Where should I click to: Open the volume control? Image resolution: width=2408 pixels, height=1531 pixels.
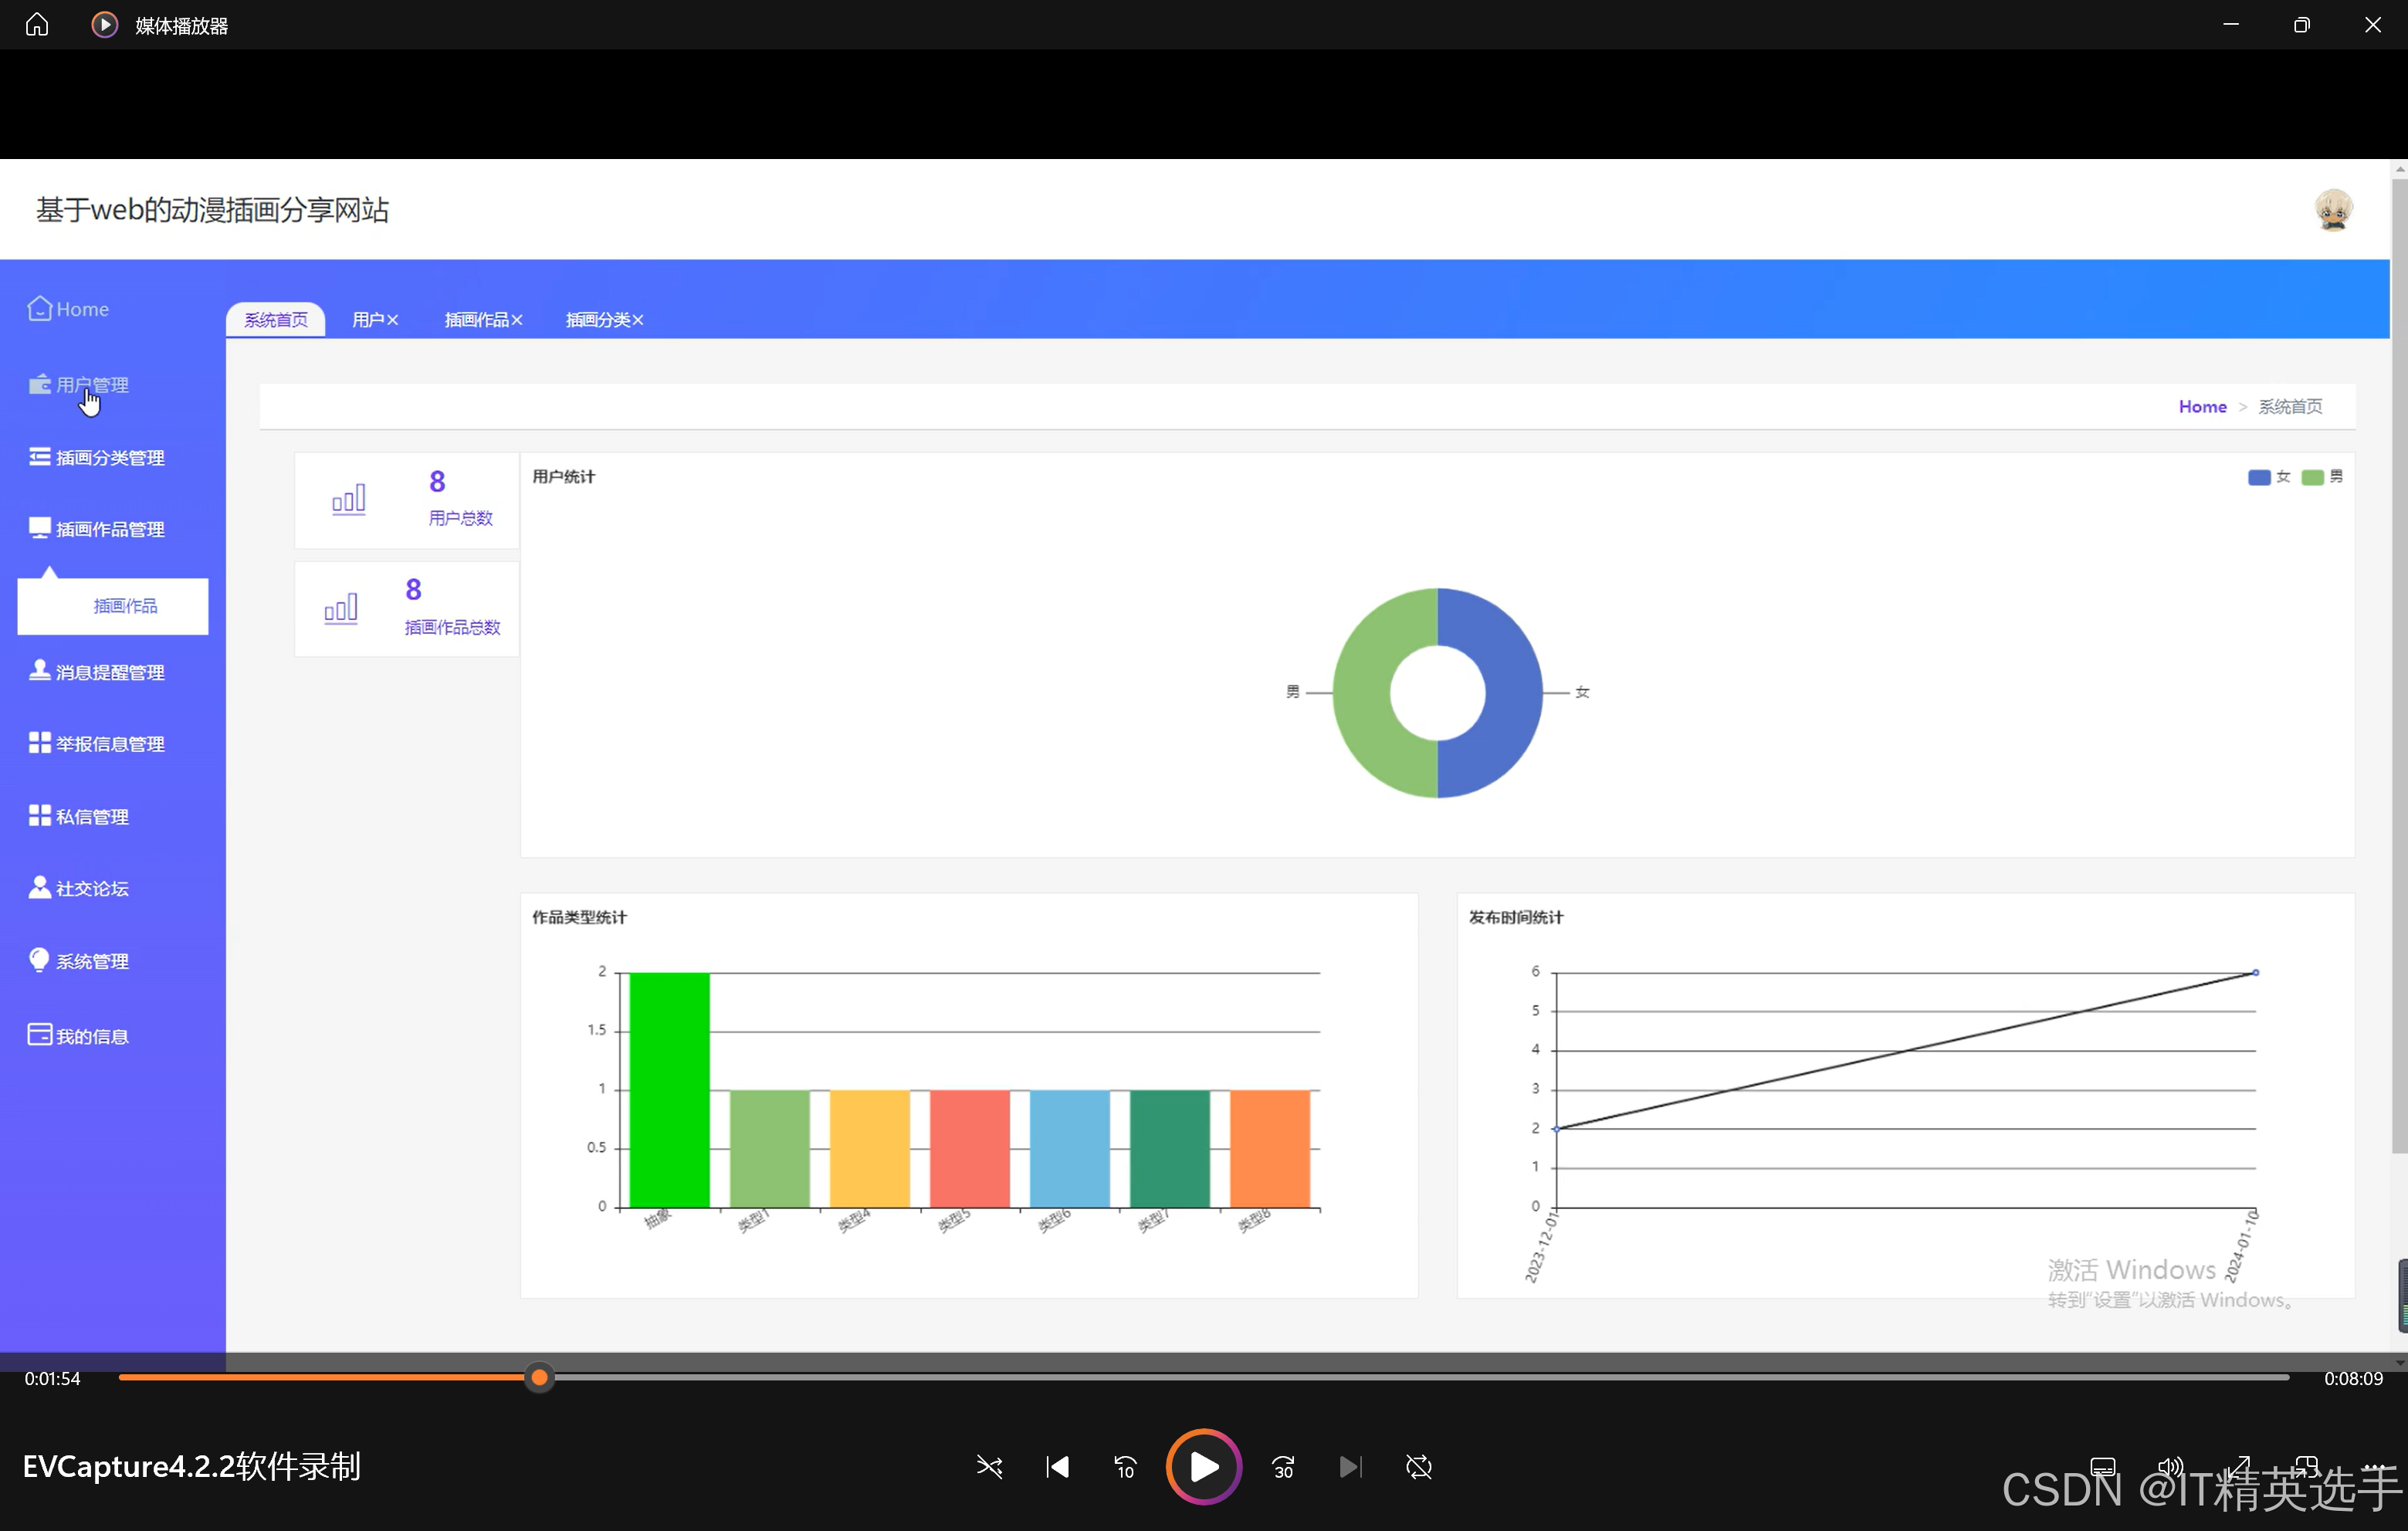(2171, 1467)
